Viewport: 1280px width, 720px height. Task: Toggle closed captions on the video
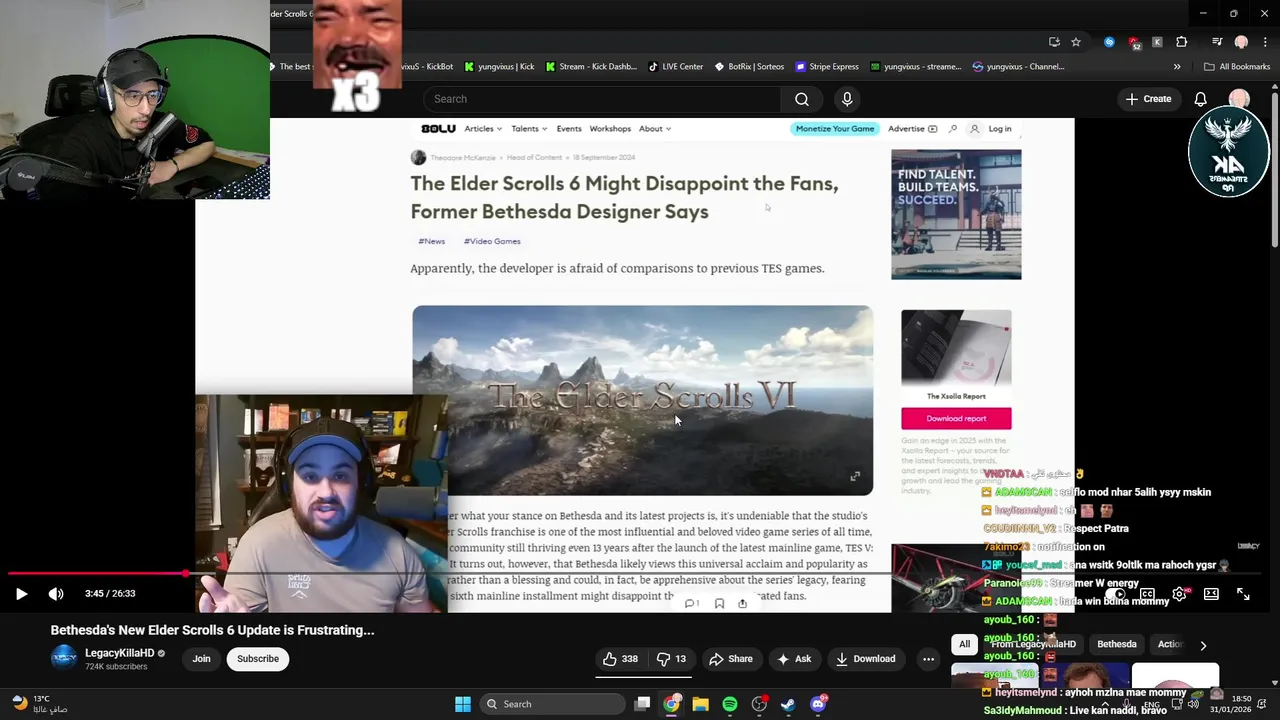[x=1148, y=594]
